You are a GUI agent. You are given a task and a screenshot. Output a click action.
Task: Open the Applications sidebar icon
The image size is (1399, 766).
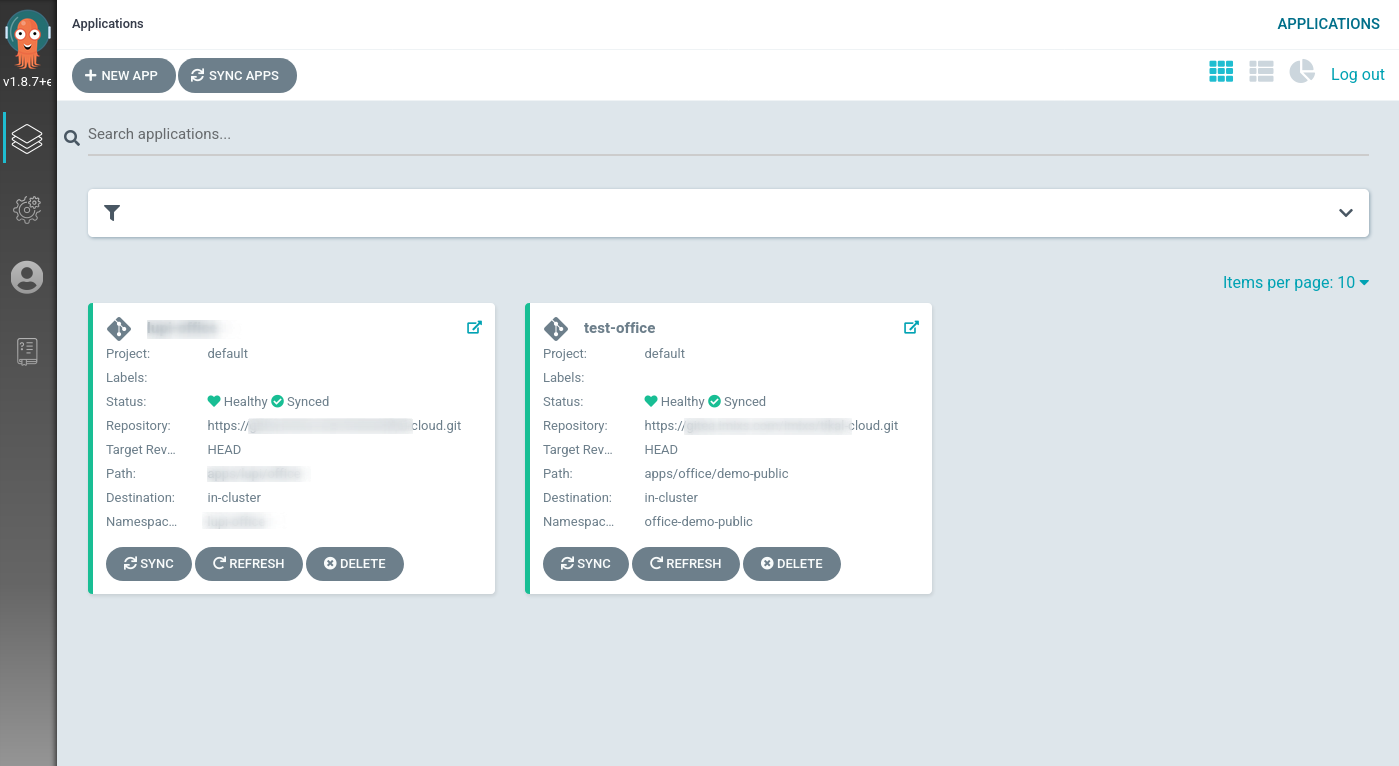pos(28,137)
